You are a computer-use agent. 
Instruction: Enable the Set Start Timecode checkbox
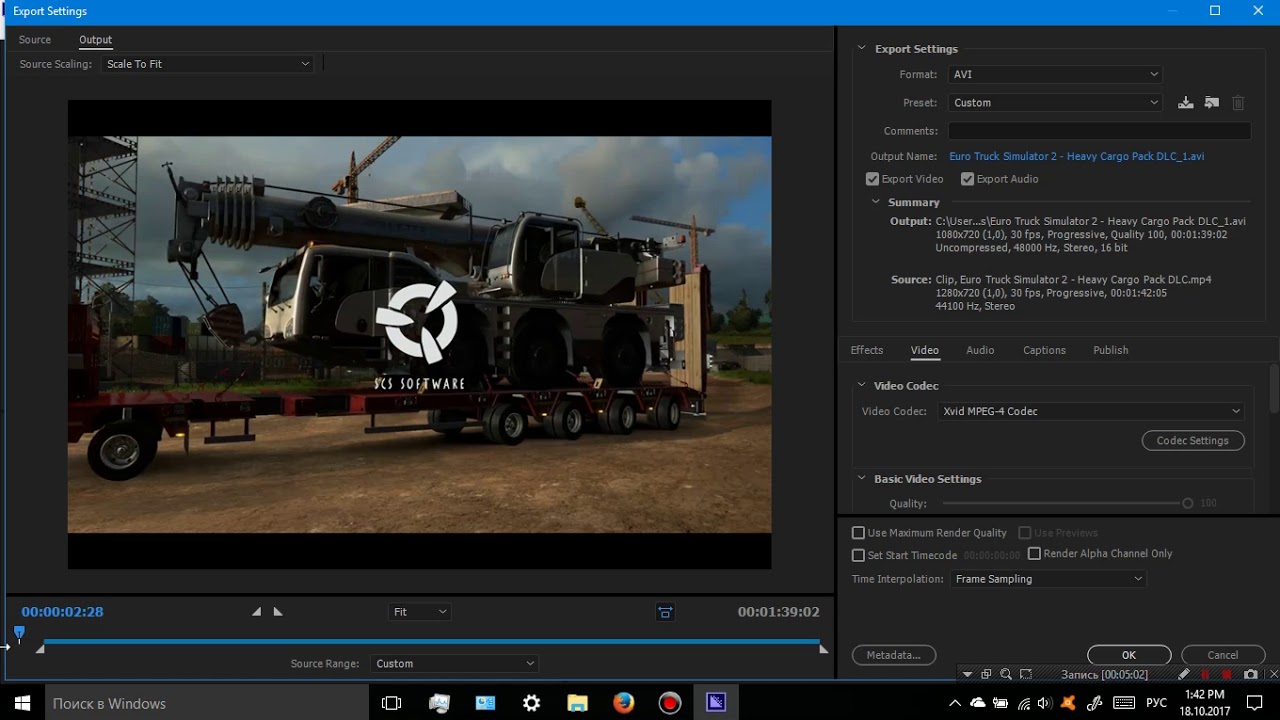pos(858,555)
